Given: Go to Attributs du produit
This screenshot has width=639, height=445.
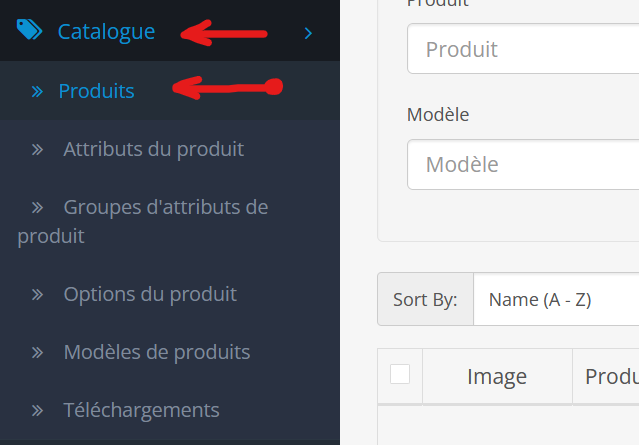Looking at the screenshot, I should pos(154,149).
